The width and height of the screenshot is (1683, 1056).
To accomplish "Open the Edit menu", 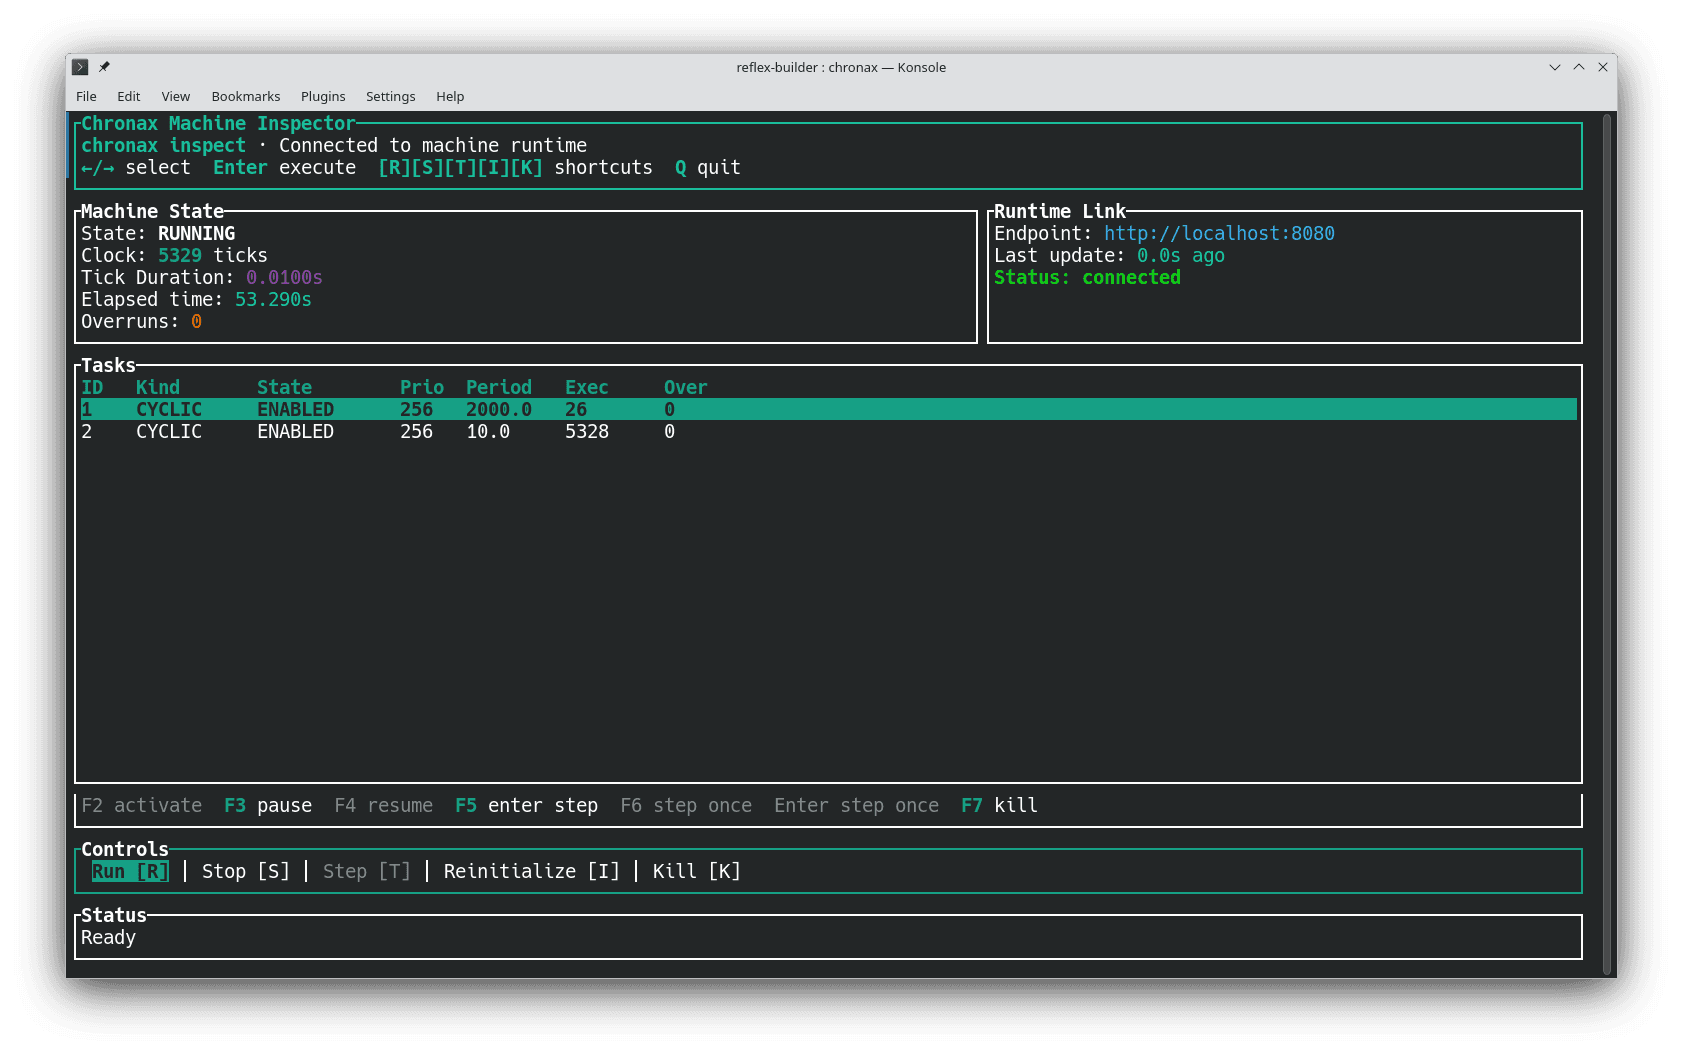I will [128, 96].
